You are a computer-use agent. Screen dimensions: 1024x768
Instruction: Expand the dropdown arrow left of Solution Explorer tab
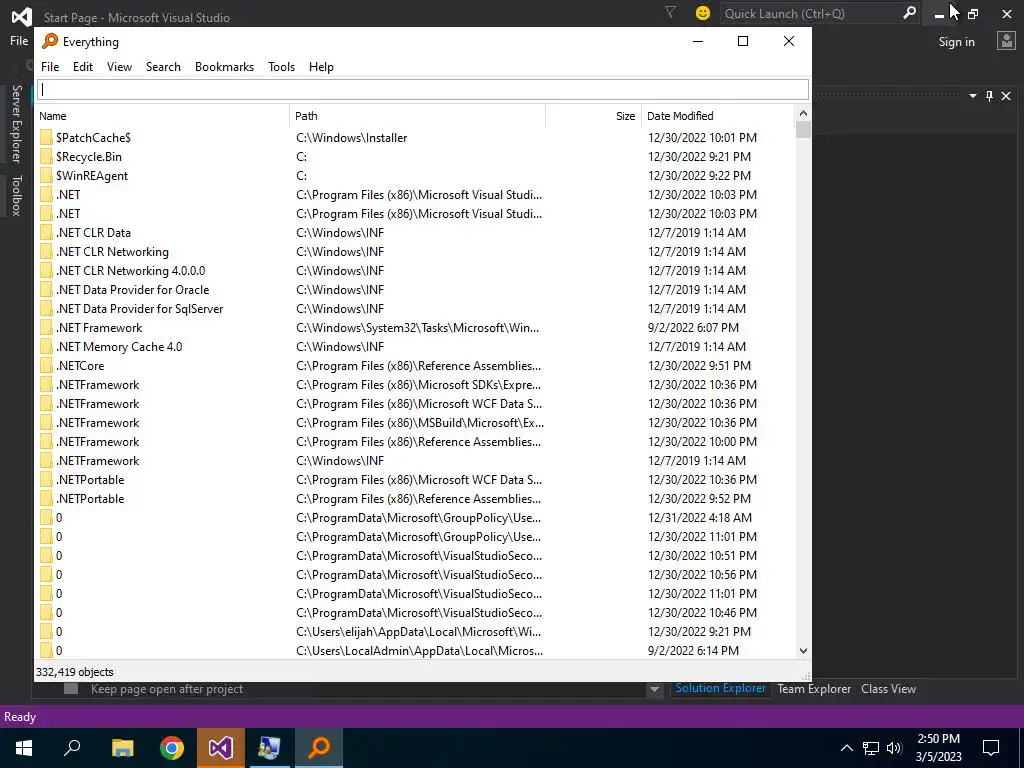tap(654, 690)
